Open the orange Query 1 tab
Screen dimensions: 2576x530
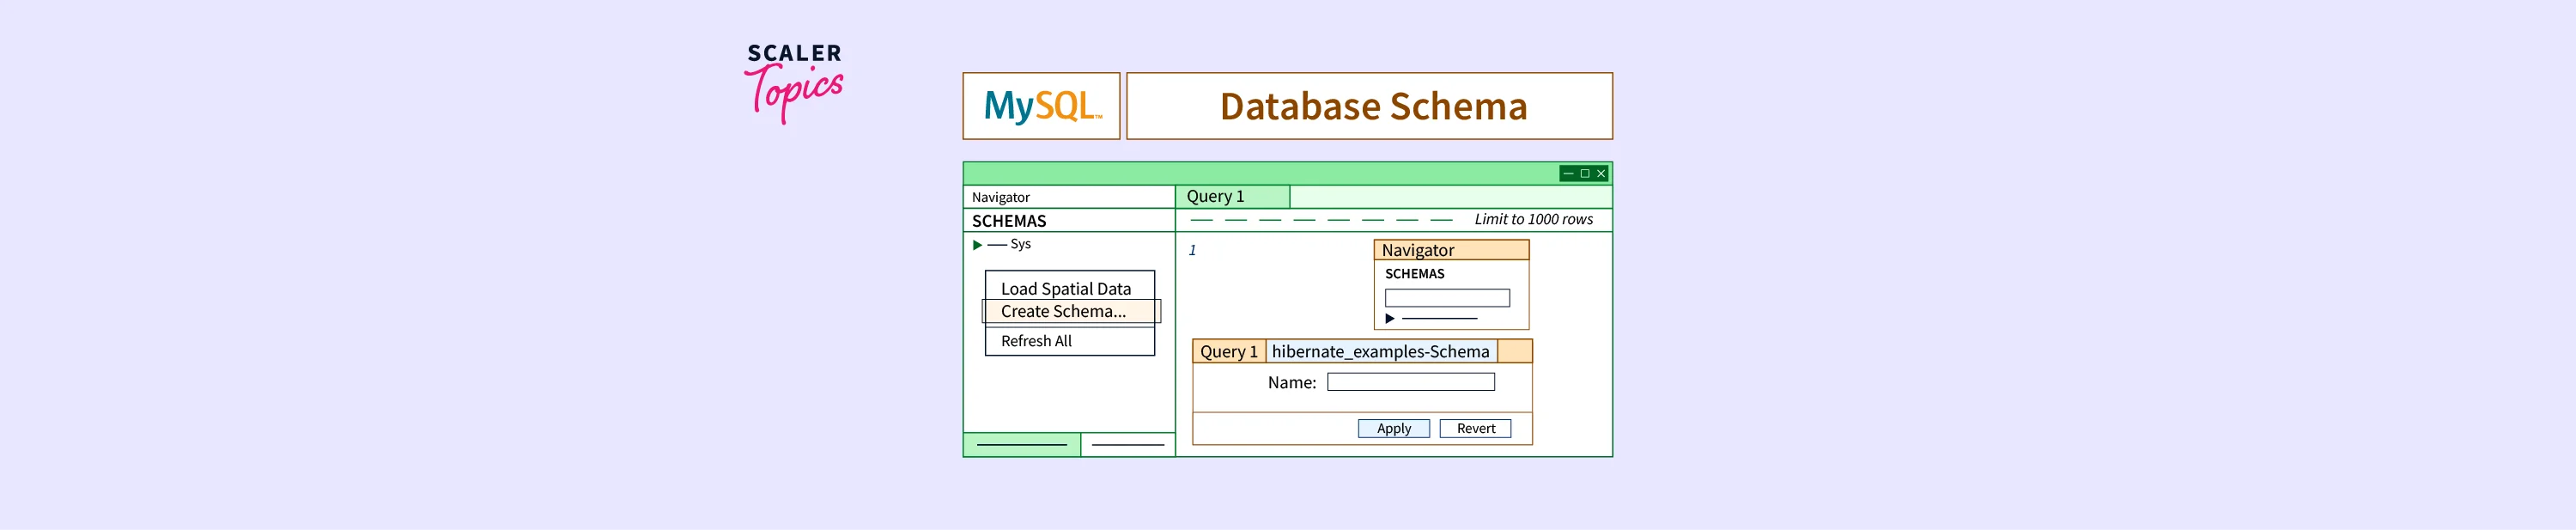click(1228, 352)
